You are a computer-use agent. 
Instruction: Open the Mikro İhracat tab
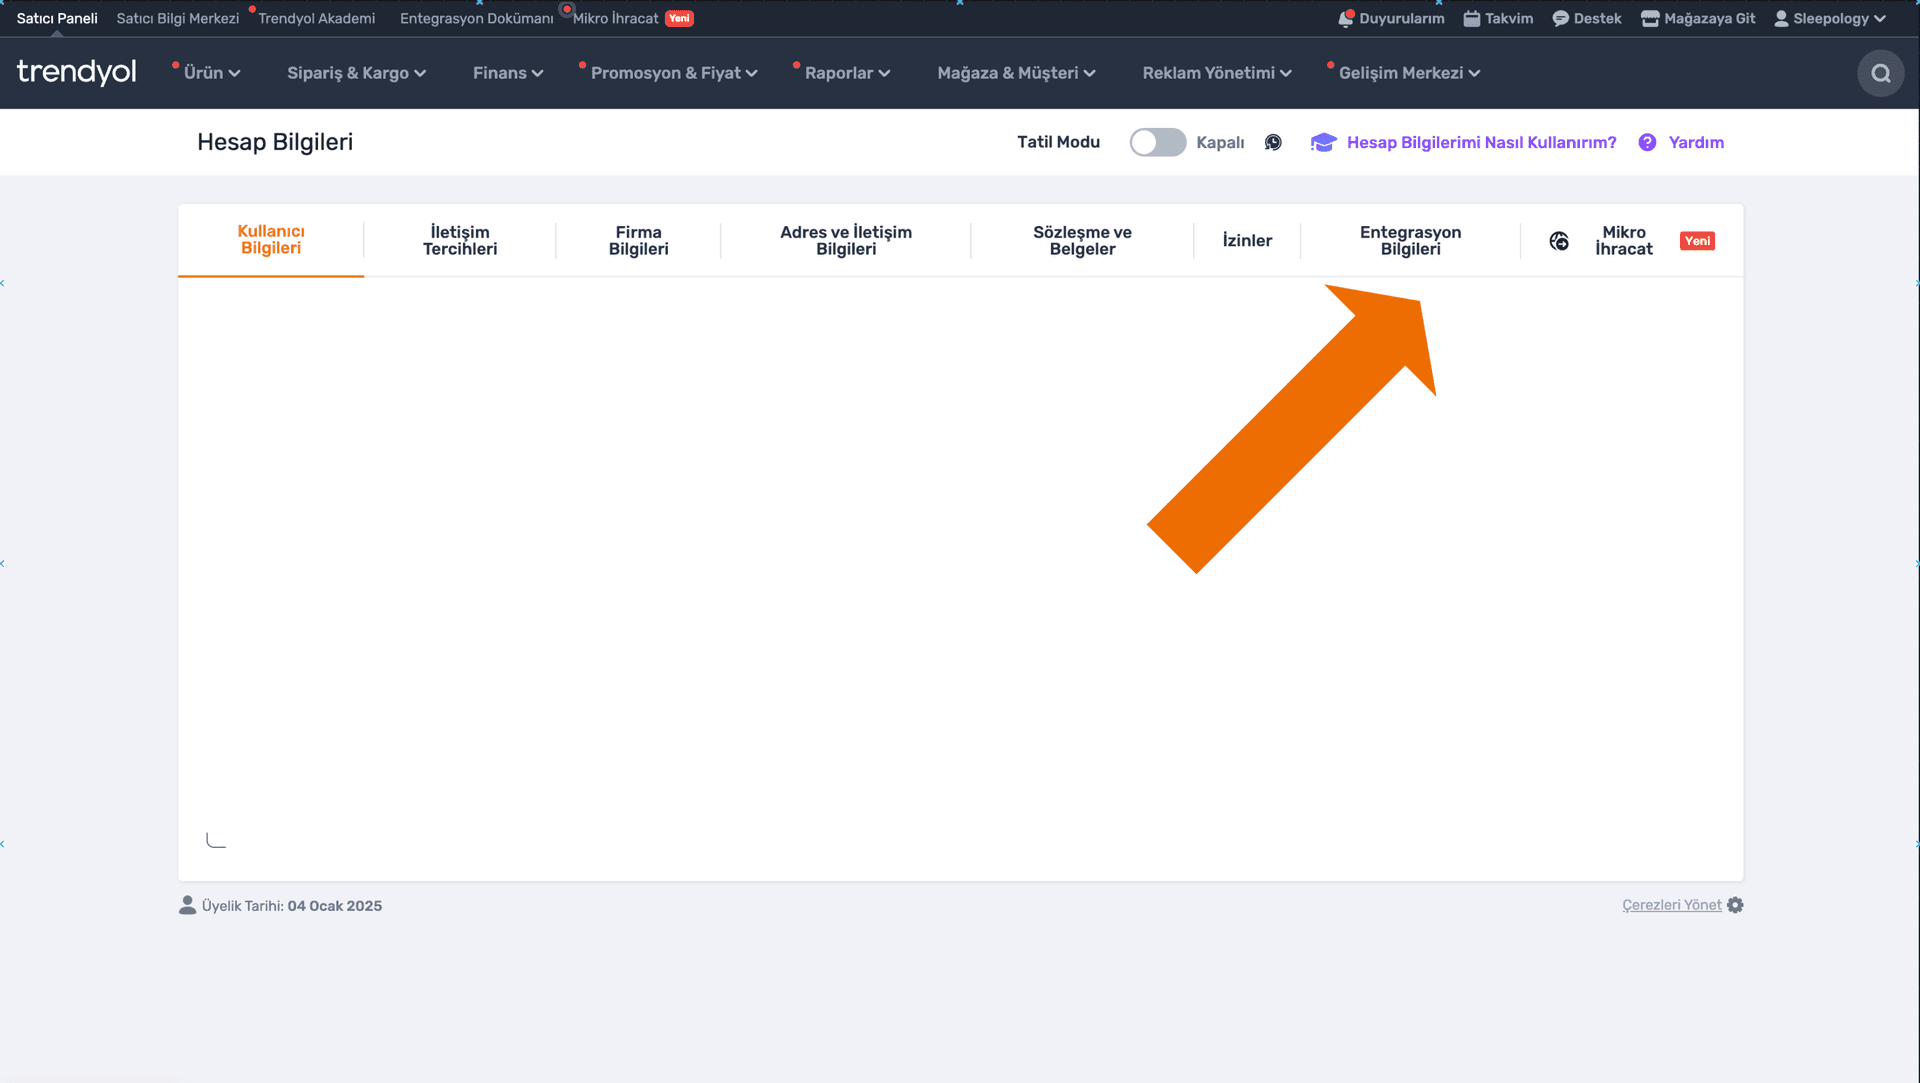point(1623,241)
